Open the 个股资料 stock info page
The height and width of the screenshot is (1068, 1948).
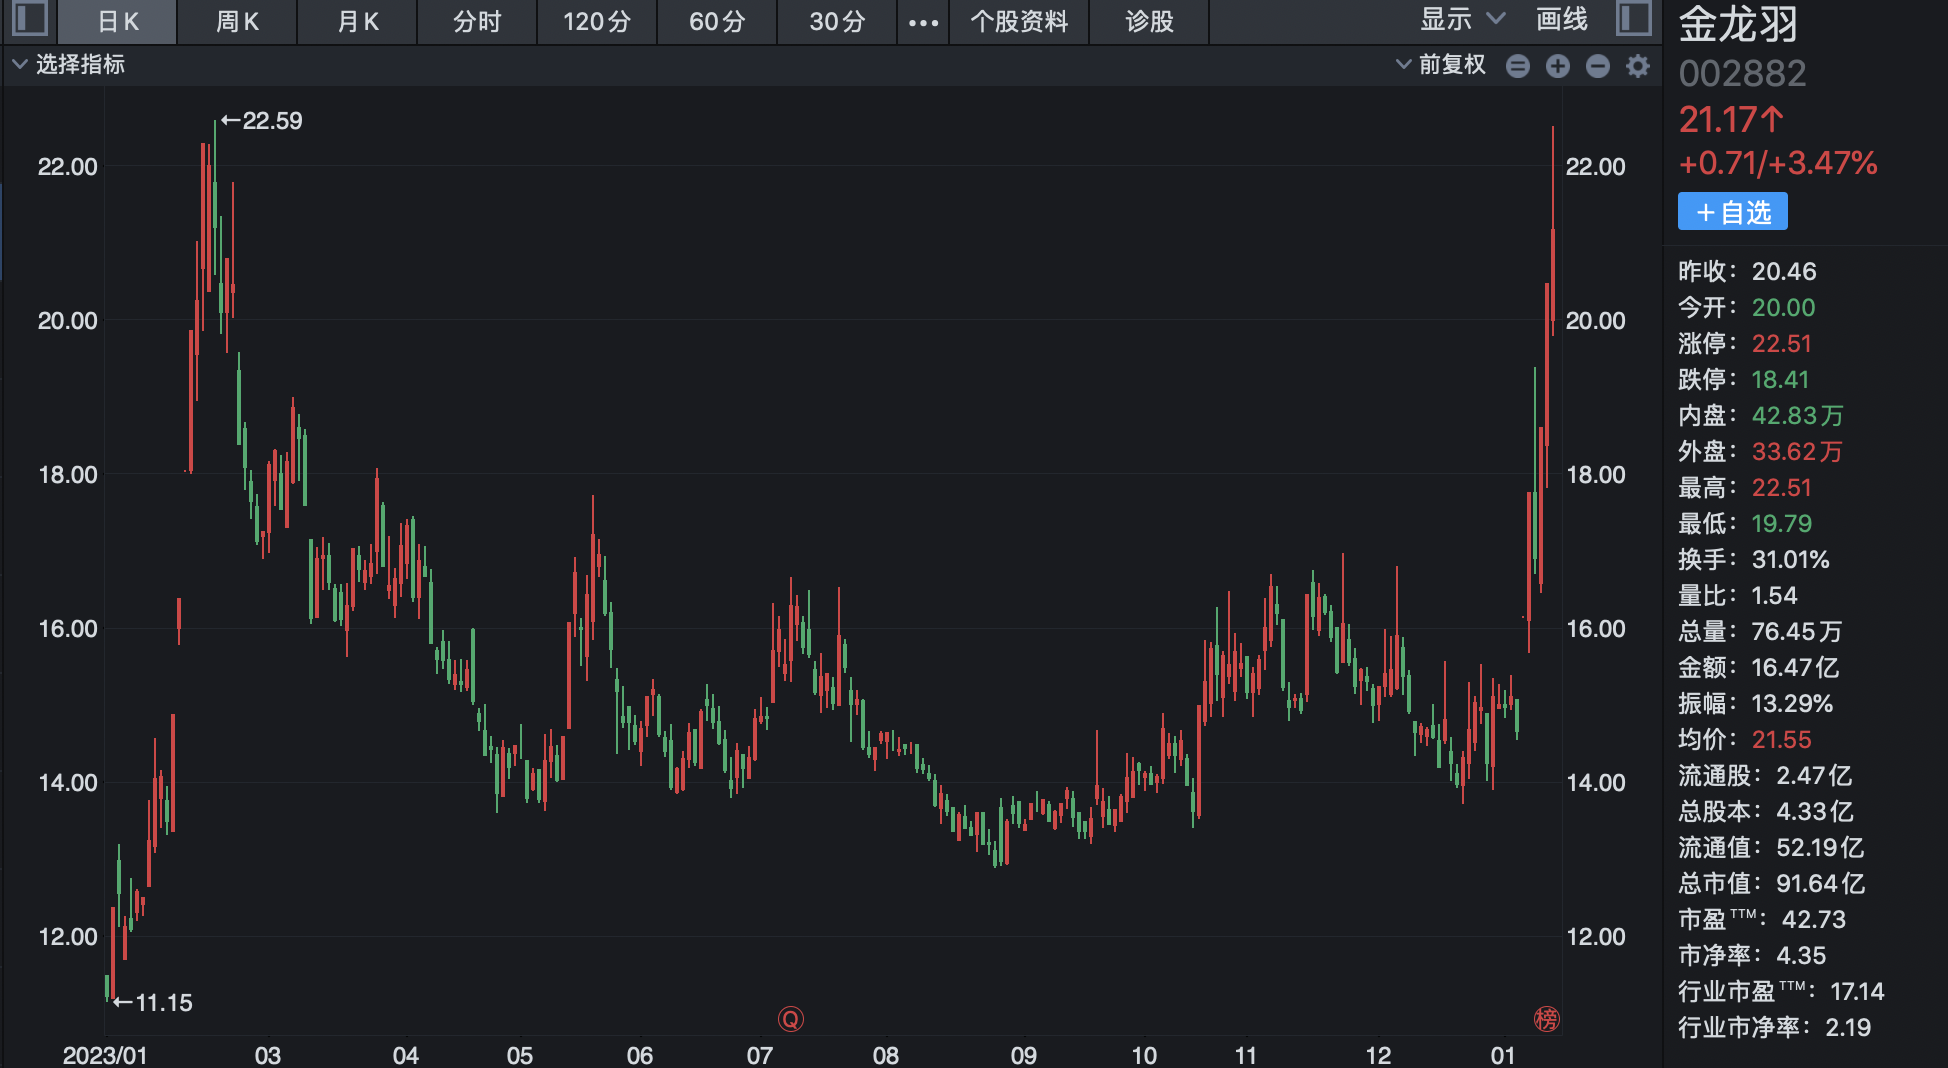point(1019,22)
